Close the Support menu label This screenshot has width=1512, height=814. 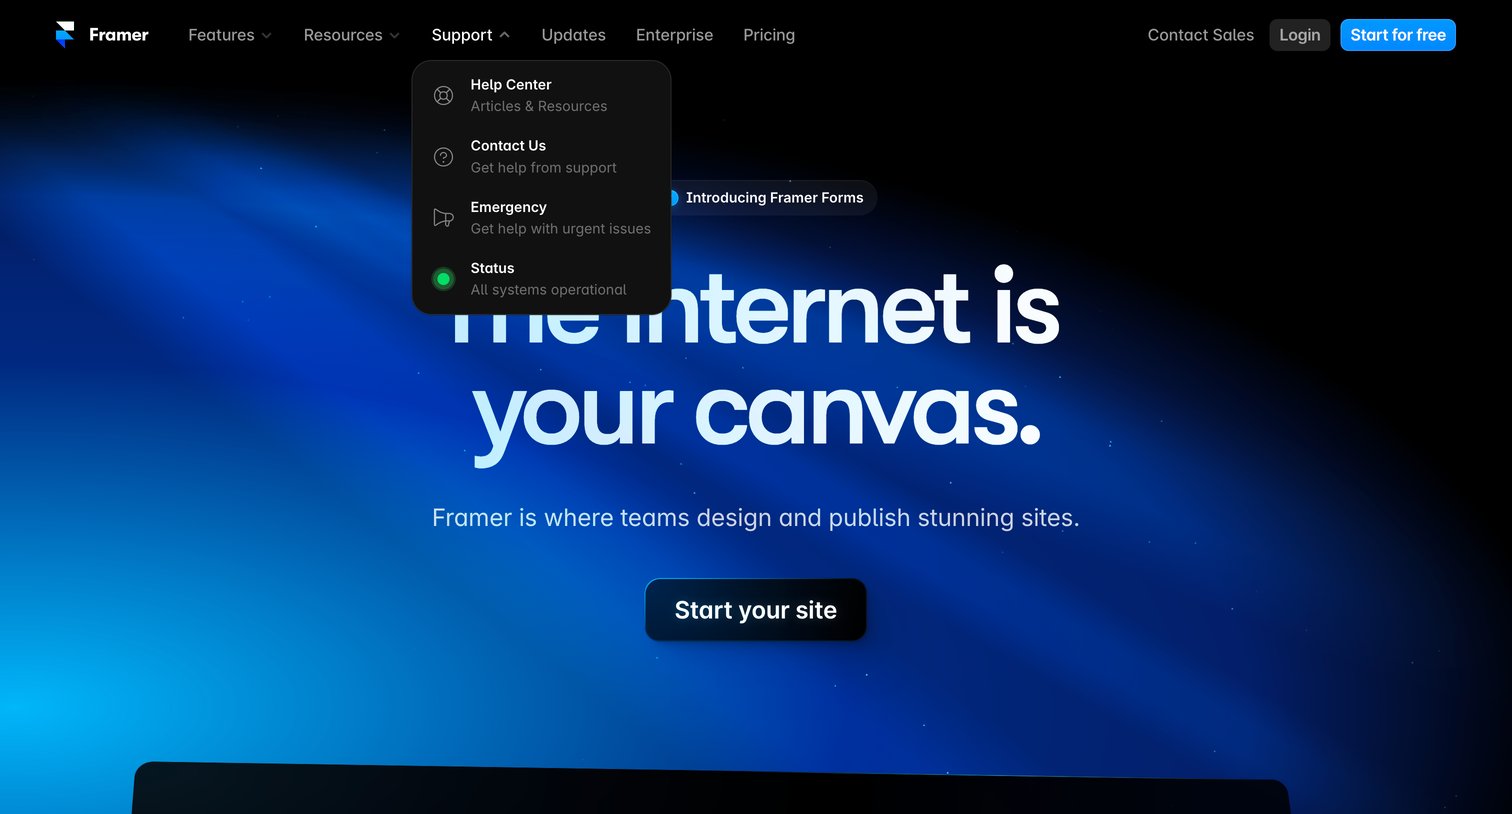462,35
